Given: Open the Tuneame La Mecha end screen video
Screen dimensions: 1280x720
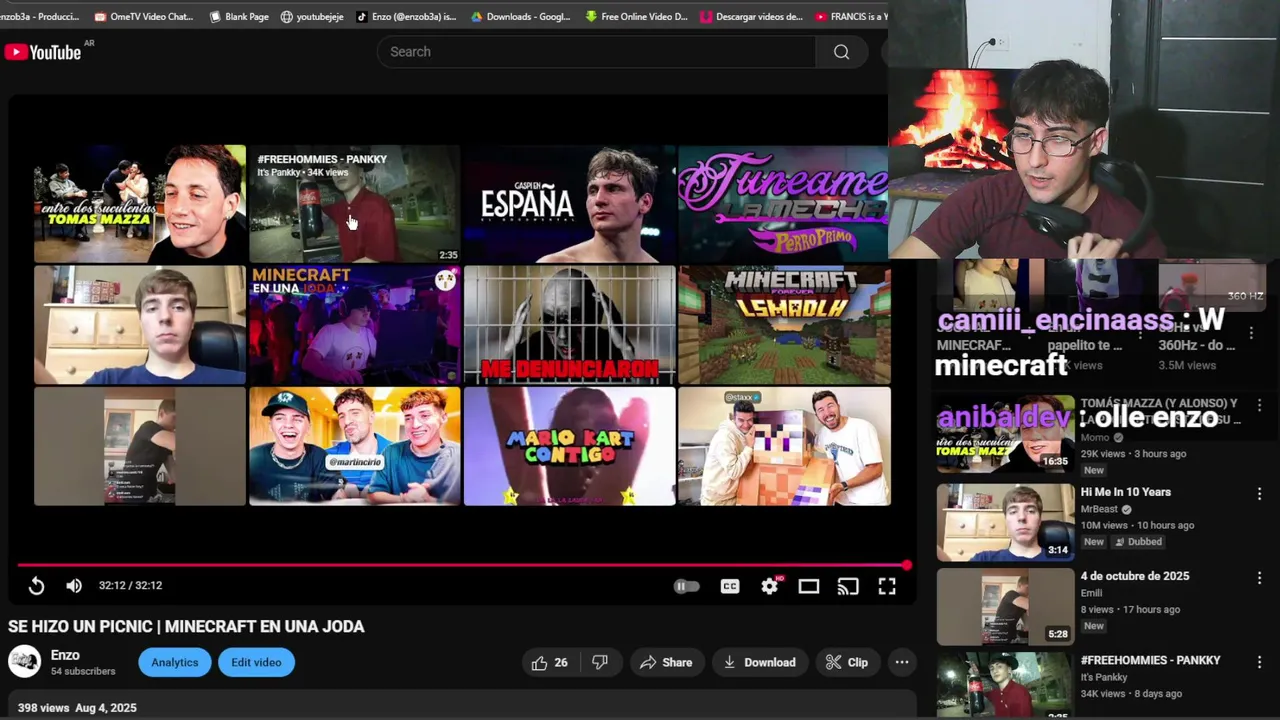Looking at the screenshot, I should click(783, 203).
